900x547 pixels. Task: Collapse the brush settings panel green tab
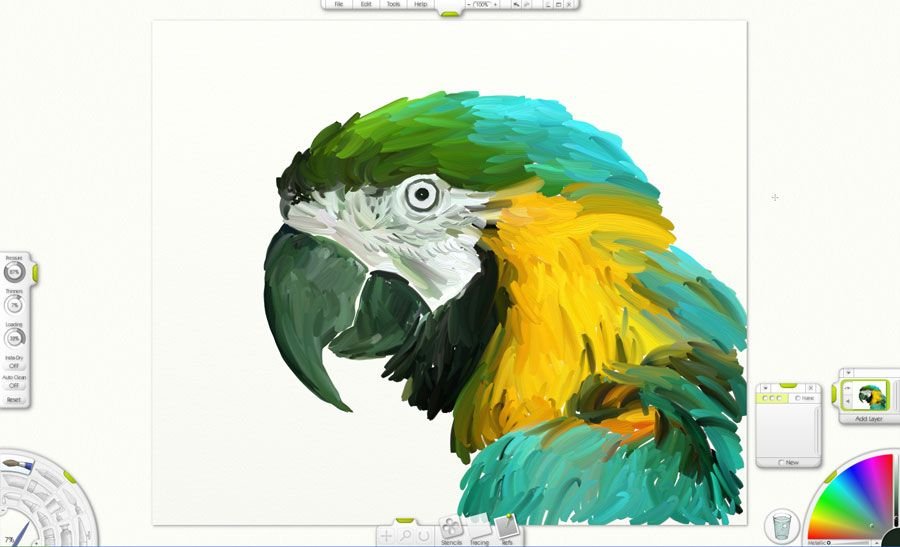click(35, 273)
